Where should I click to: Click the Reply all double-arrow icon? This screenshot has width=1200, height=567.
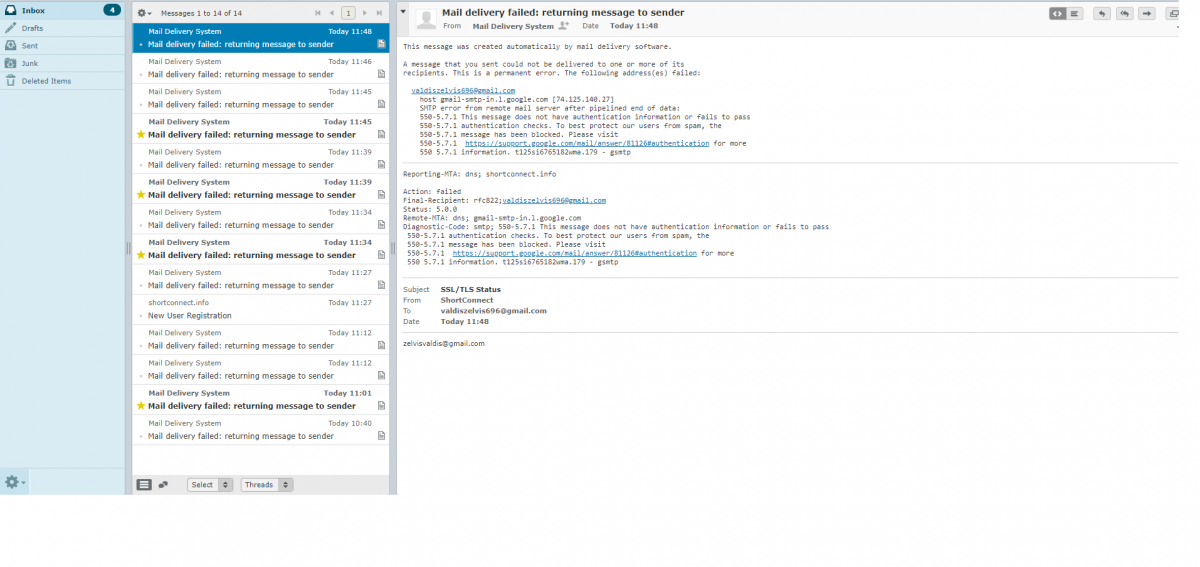pos(1124,14)
